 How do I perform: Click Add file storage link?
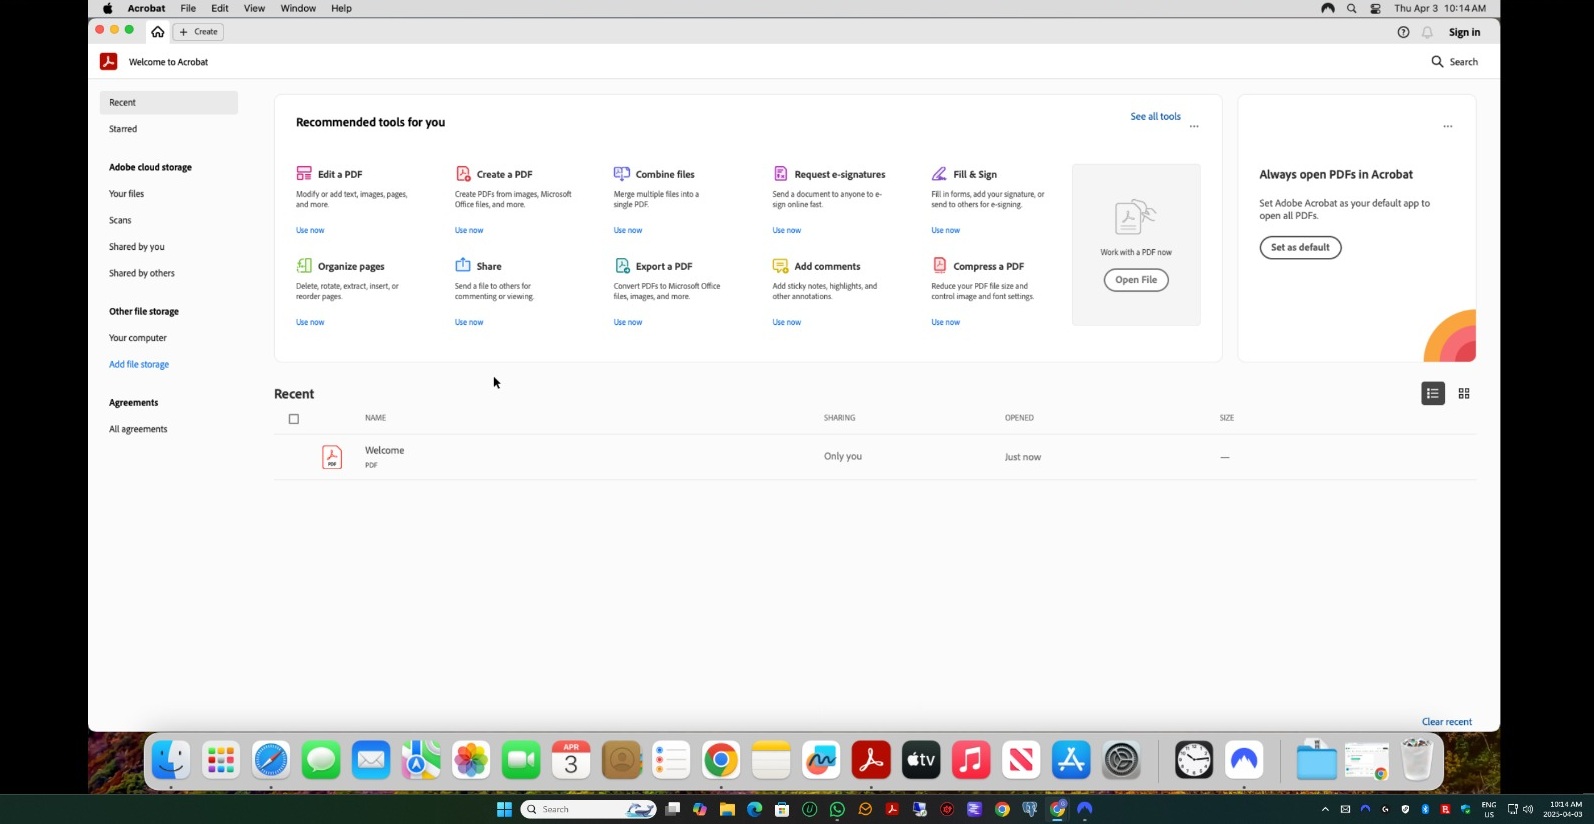coord(139,365)
